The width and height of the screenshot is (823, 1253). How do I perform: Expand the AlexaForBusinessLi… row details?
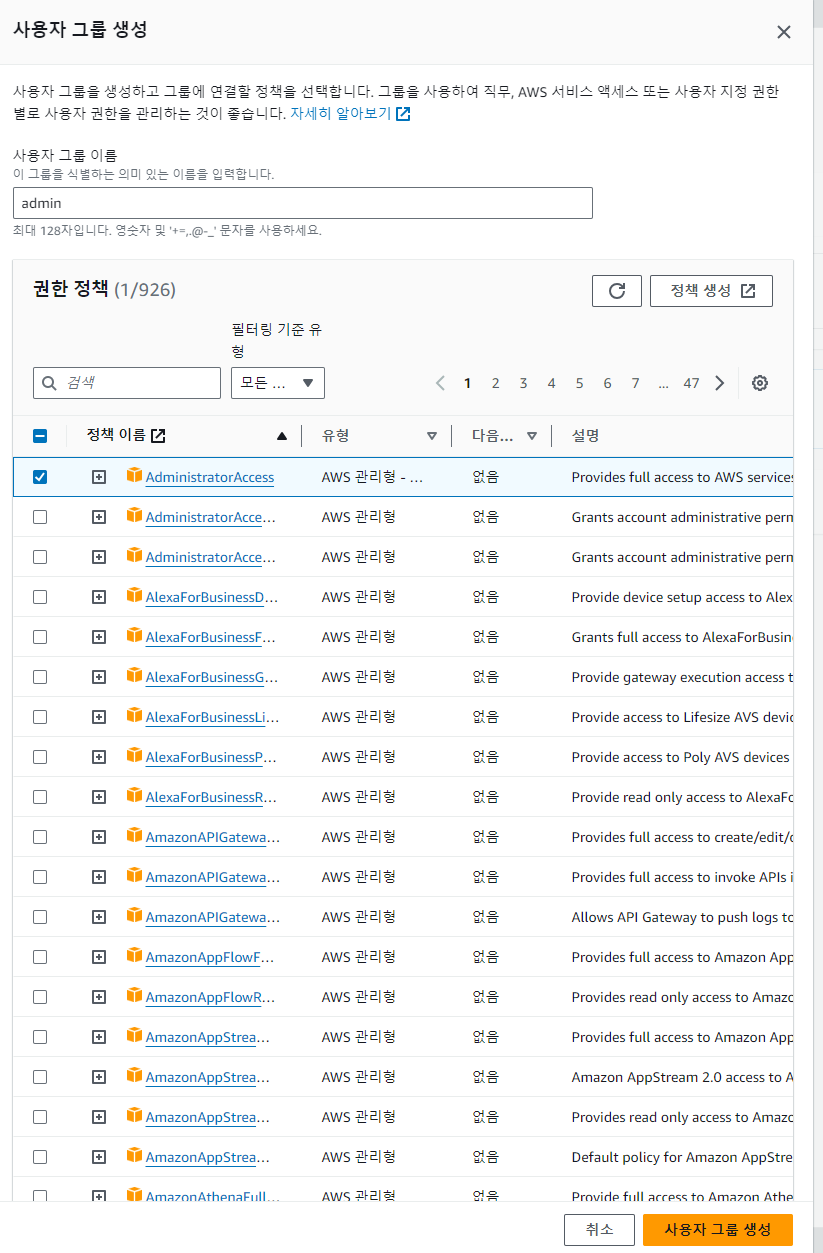pyautogui.click(x=98, y=717)
